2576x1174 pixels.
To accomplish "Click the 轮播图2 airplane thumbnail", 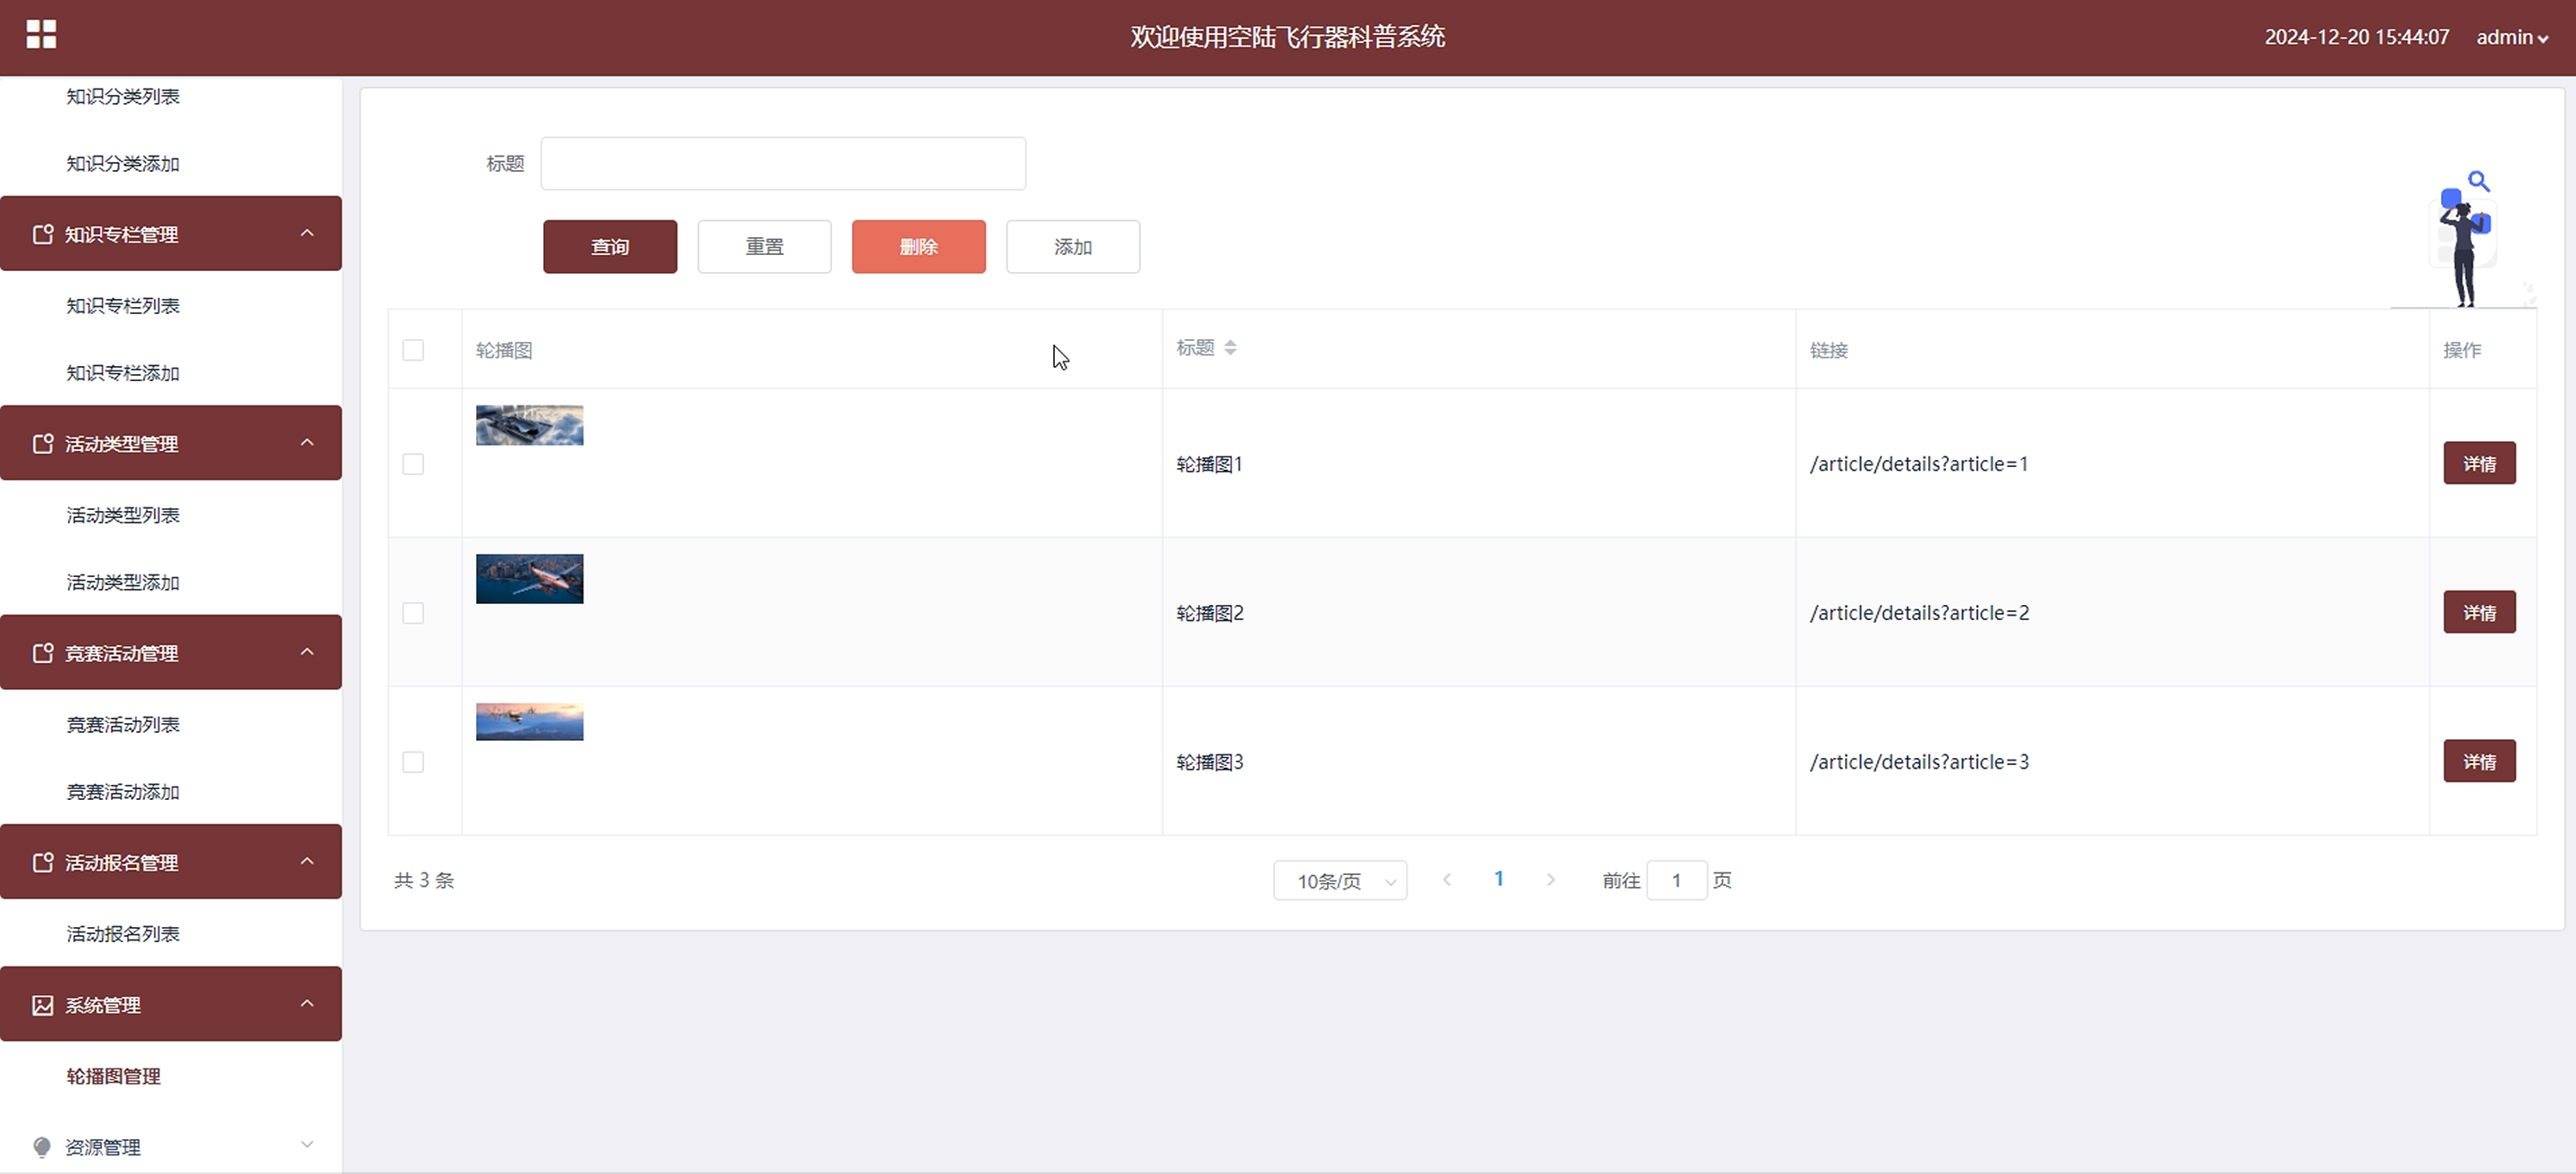I will 529,579.
